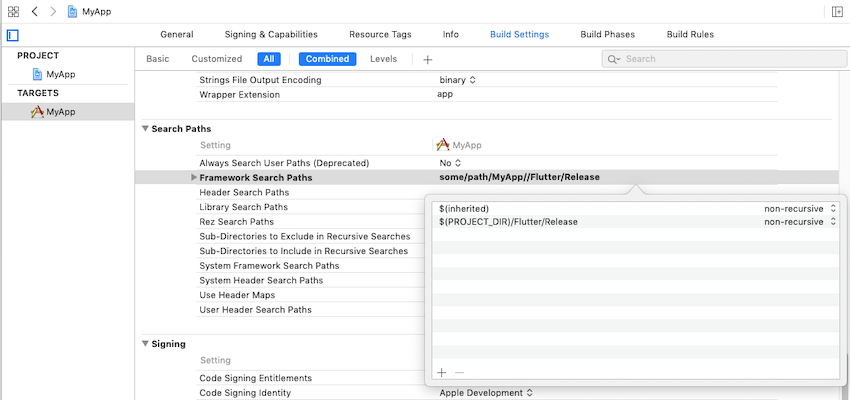Select the Header Search Paths setting

pos(244,192)
